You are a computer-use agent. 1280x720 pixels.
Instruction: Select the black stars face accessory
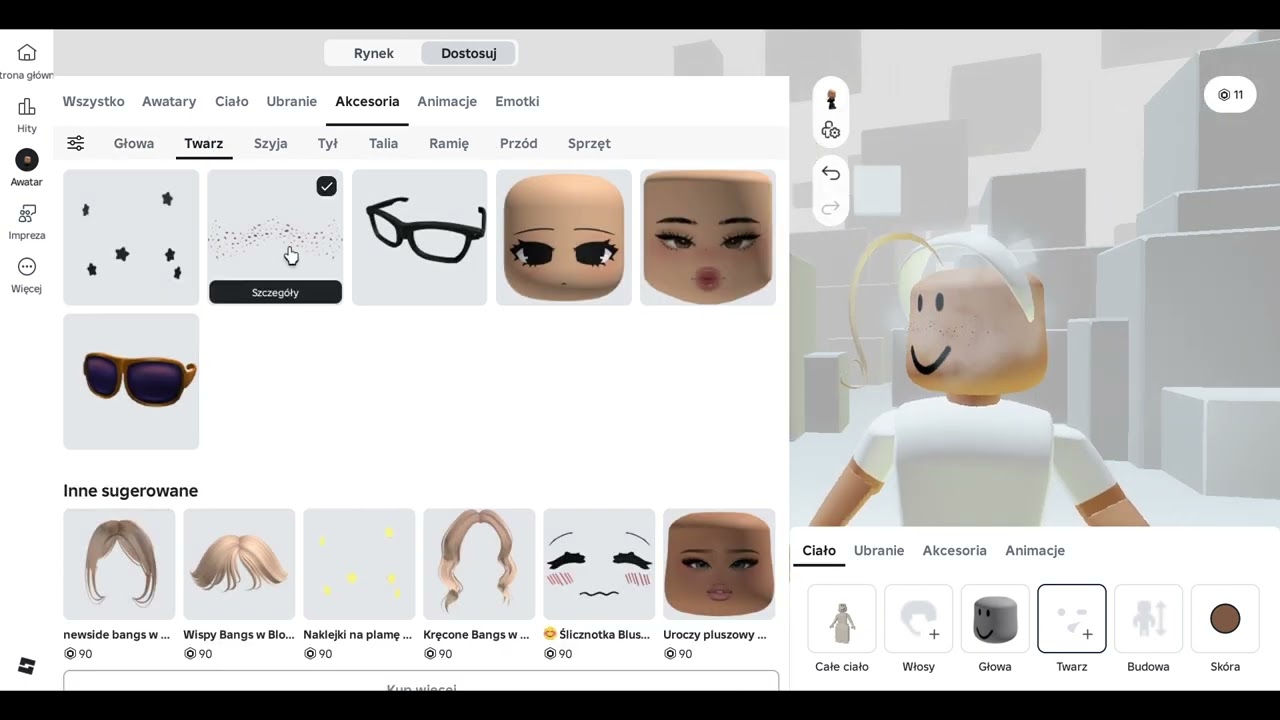pyautogui.click(x=131, y=237)
